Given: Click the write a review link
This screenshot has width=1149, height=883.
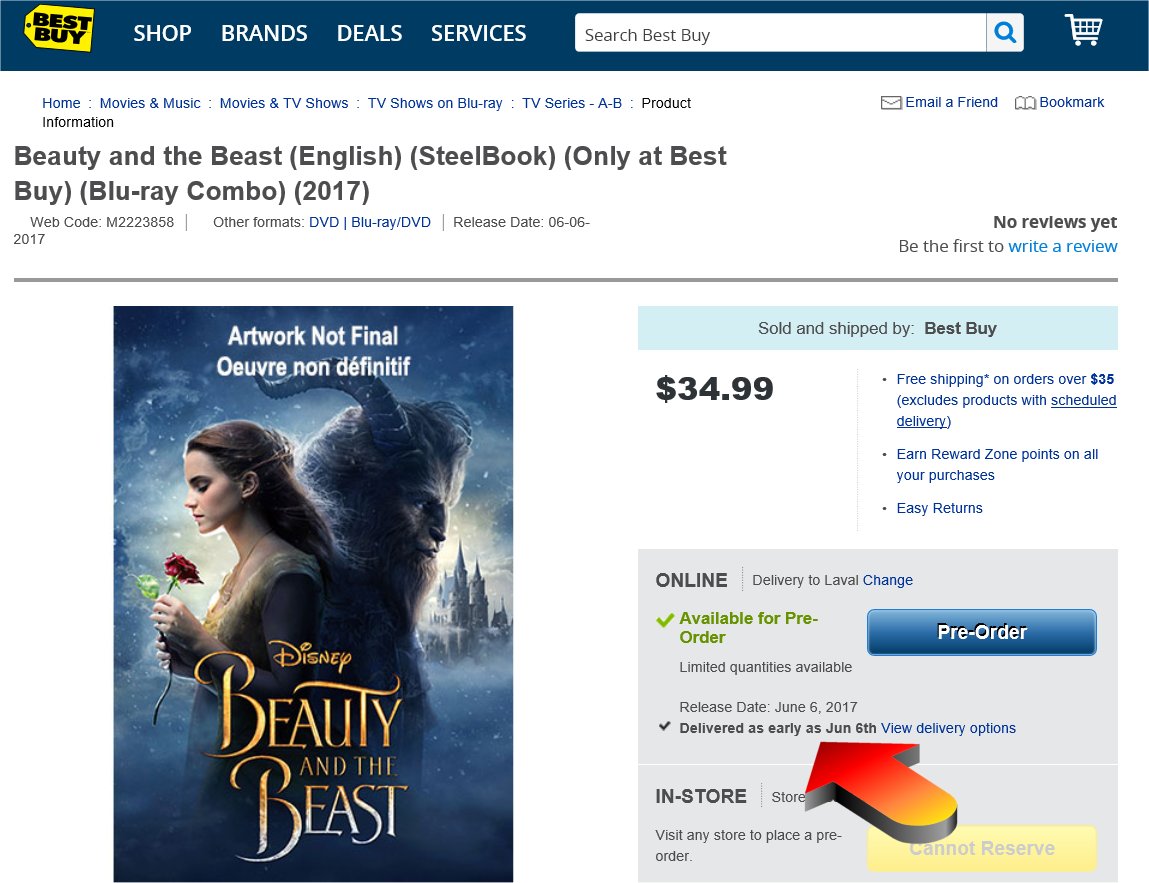Looking at the screenshot, I should click(1063, 246).
